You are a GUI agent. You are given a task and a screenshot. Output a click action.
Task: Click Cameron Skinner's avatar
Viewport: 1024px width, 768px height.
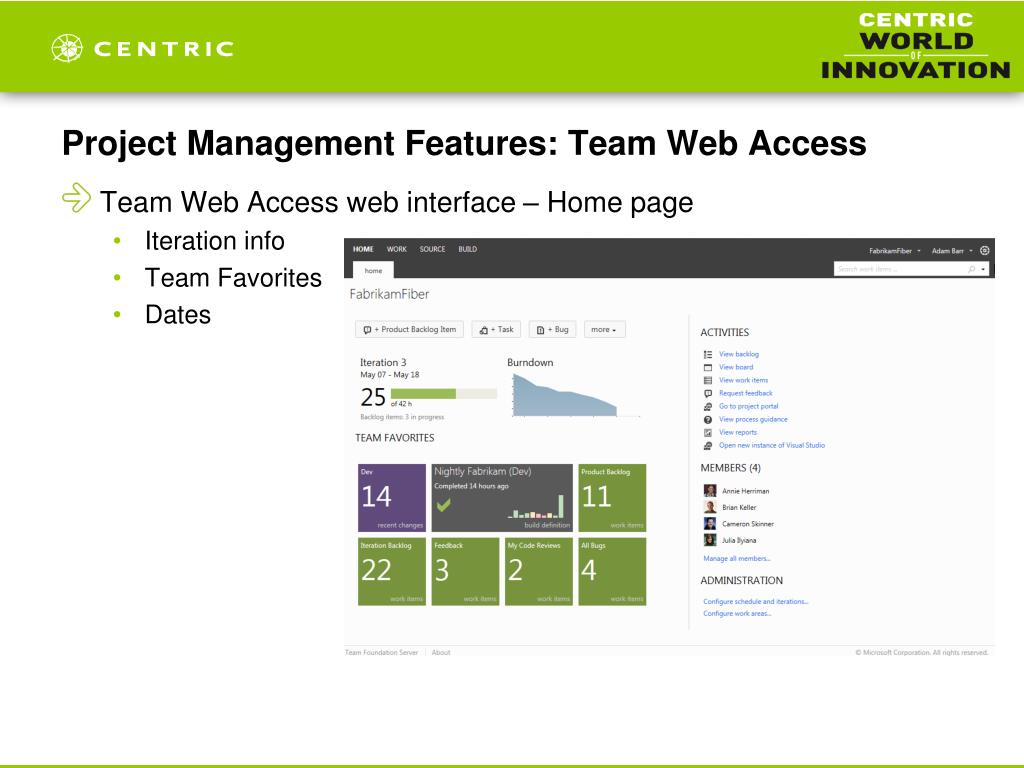click(x=710, y=523)
